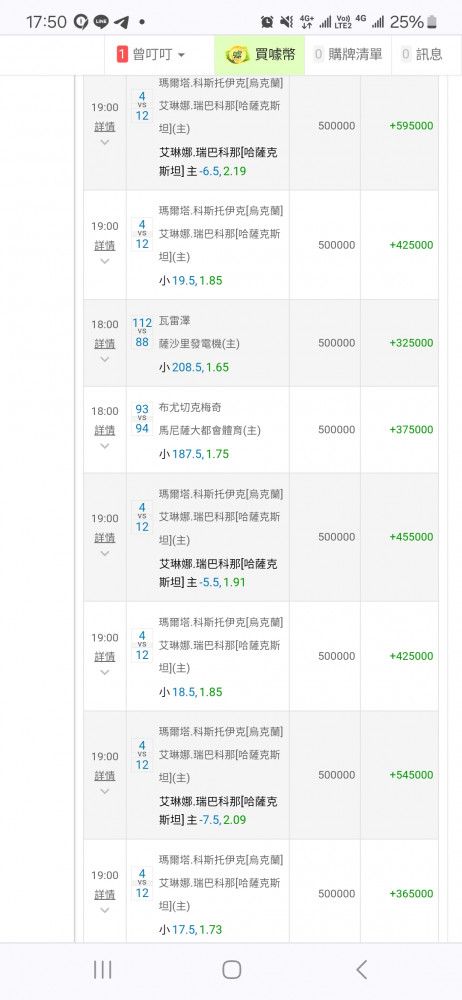Tap the Android home button
Viewport: 462px width, 1000px height.
(x=231, y=970)
